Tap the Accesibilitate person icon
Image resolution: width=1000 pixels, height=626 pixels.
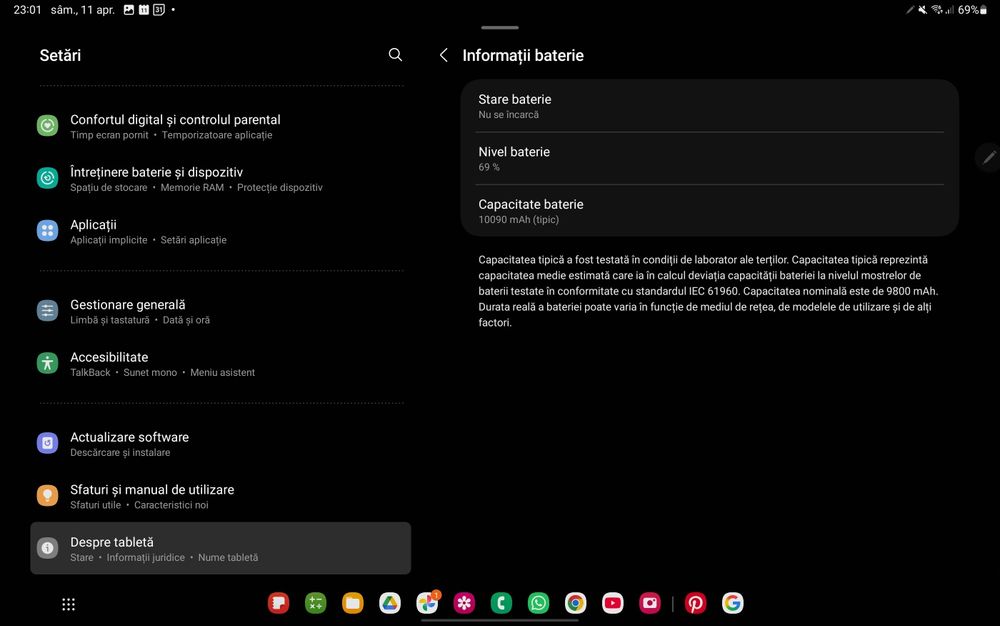pos(47,363)
